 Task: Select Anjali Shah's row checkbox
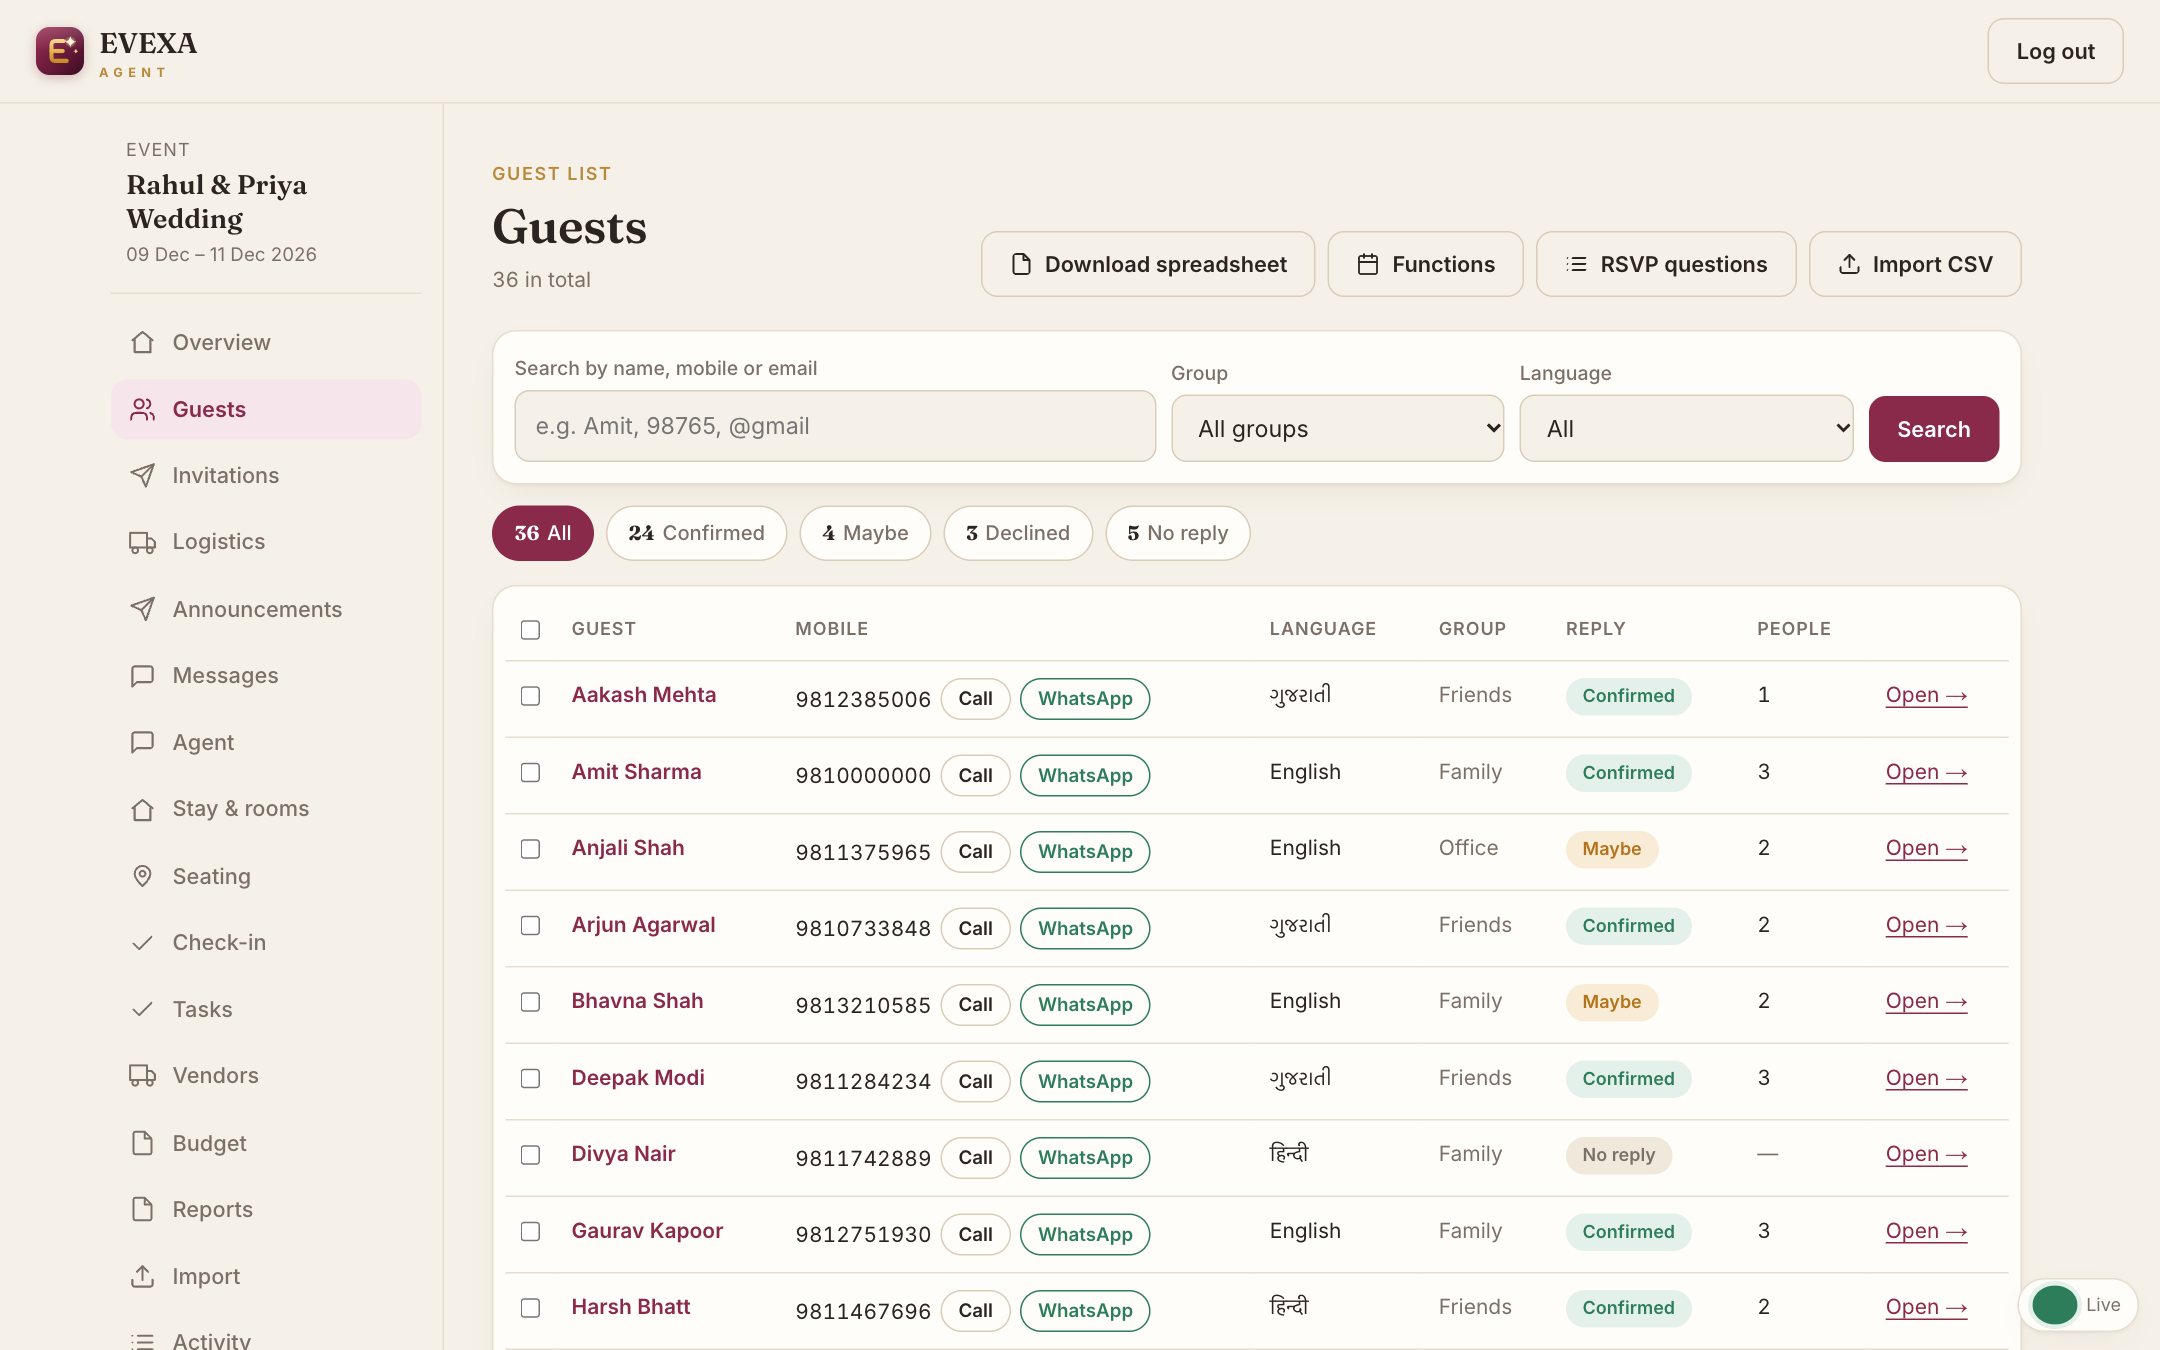point(530,849)
